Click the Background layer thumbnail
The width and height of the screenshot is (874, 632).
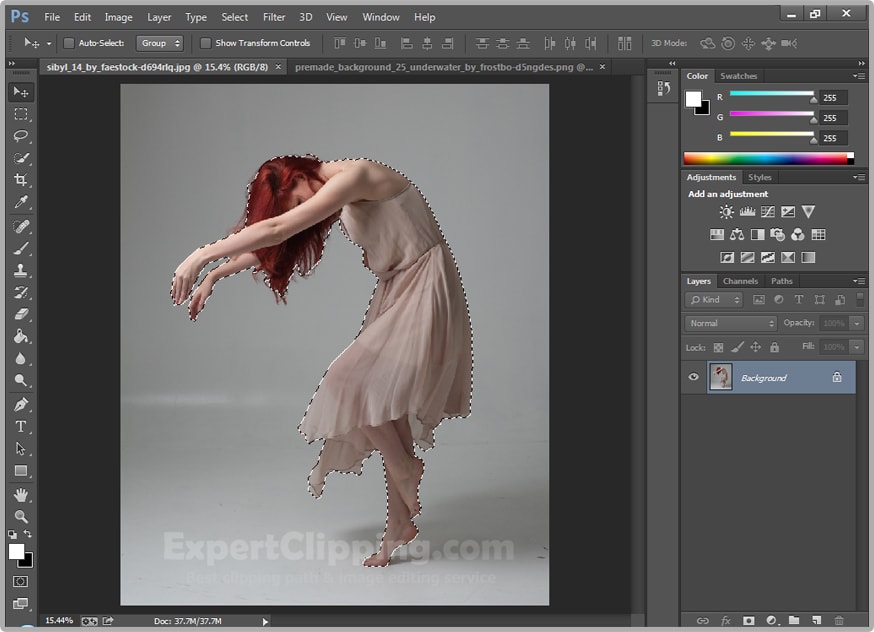pos(722,377)
